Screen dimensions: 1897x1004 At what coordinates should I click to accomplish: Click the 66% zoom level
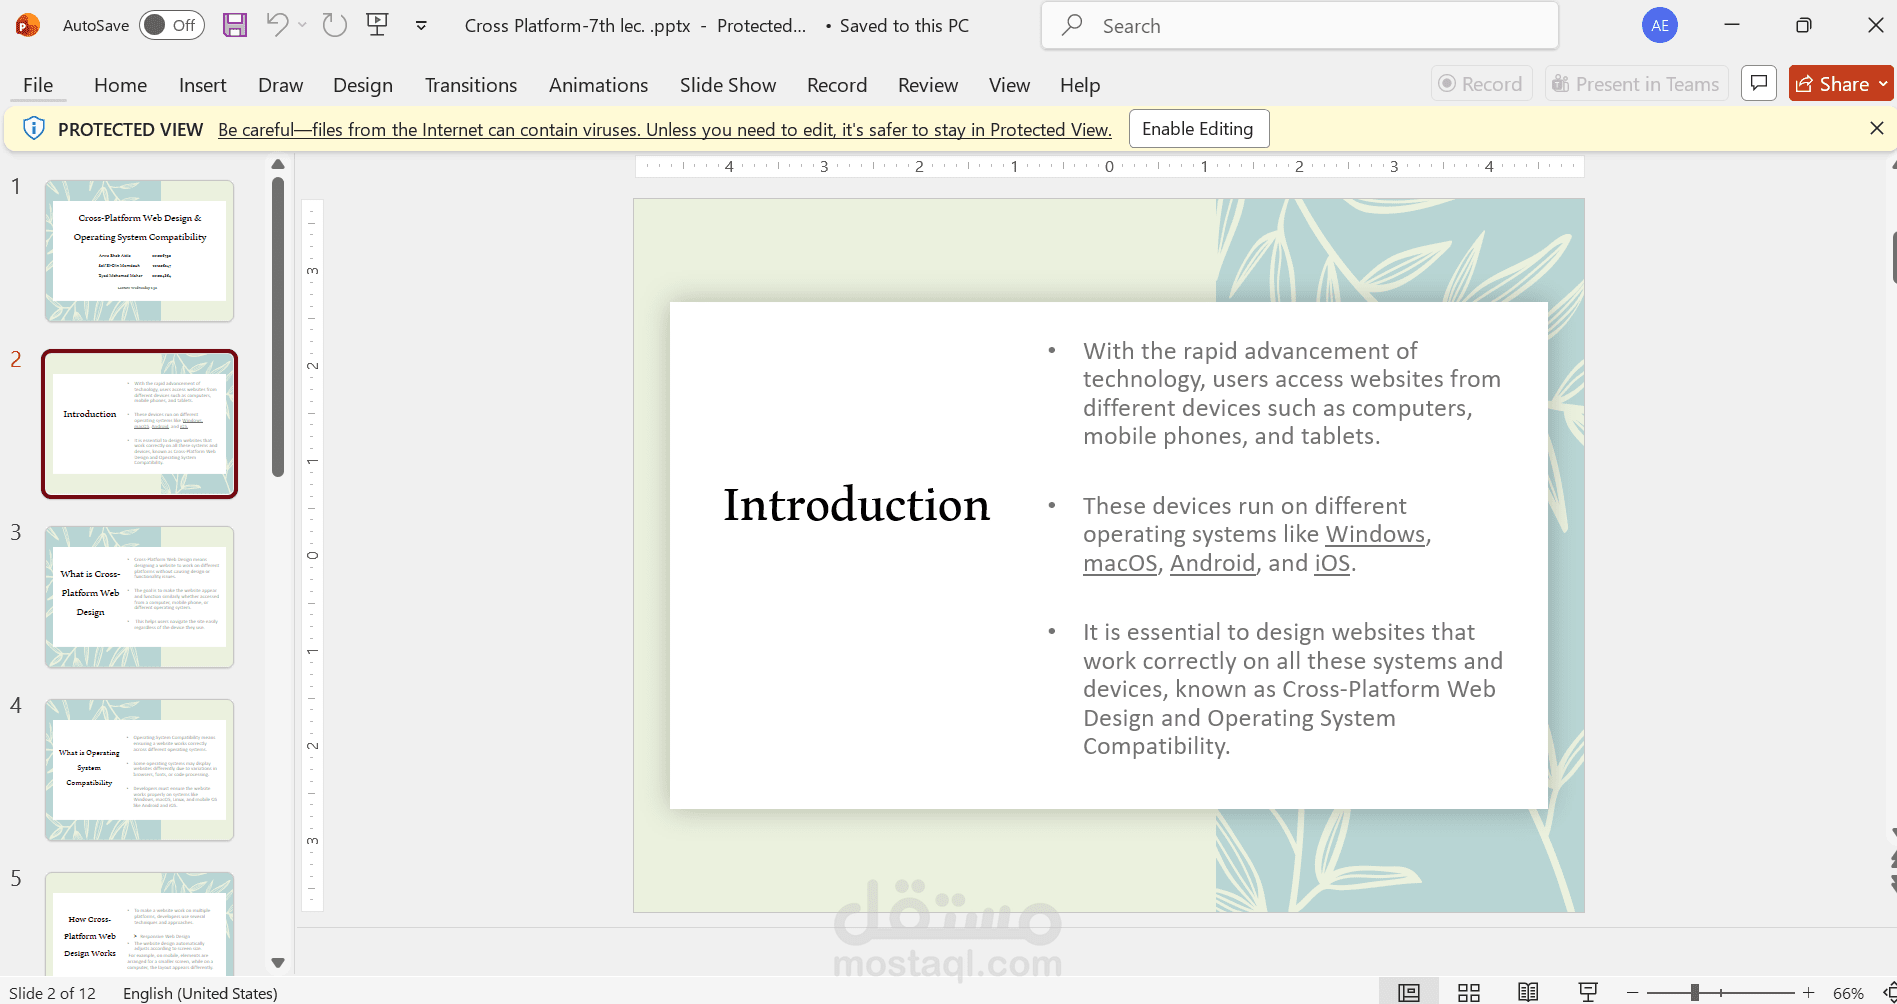1848,993
